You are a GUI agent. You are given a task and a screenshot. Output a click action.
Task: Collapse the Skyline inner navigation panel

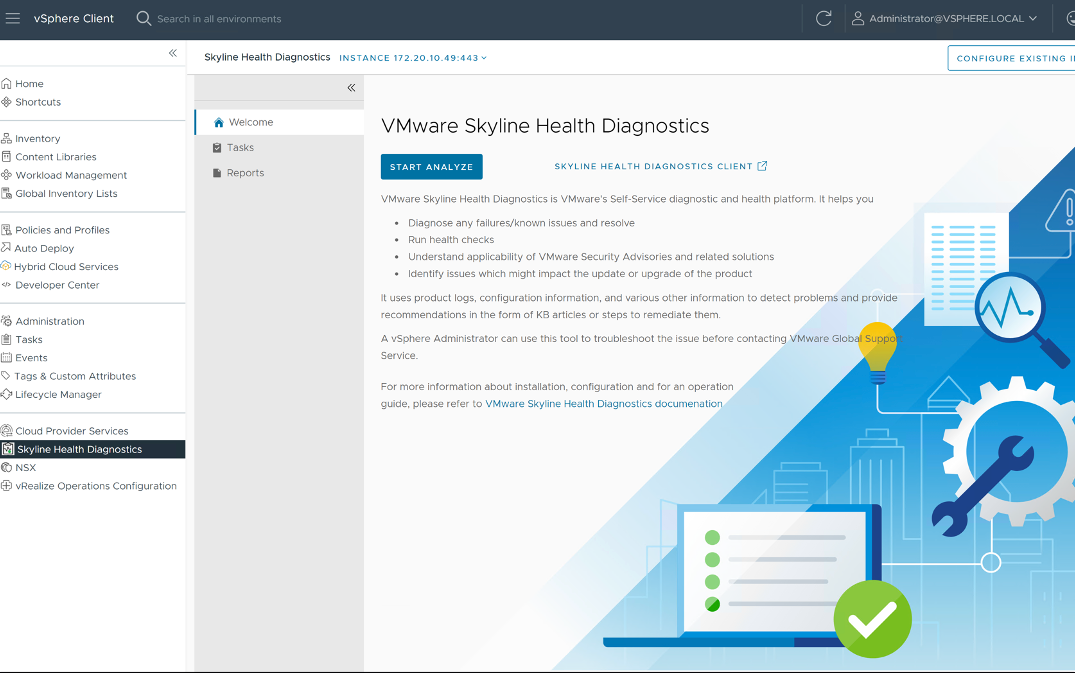click(351, 88)
